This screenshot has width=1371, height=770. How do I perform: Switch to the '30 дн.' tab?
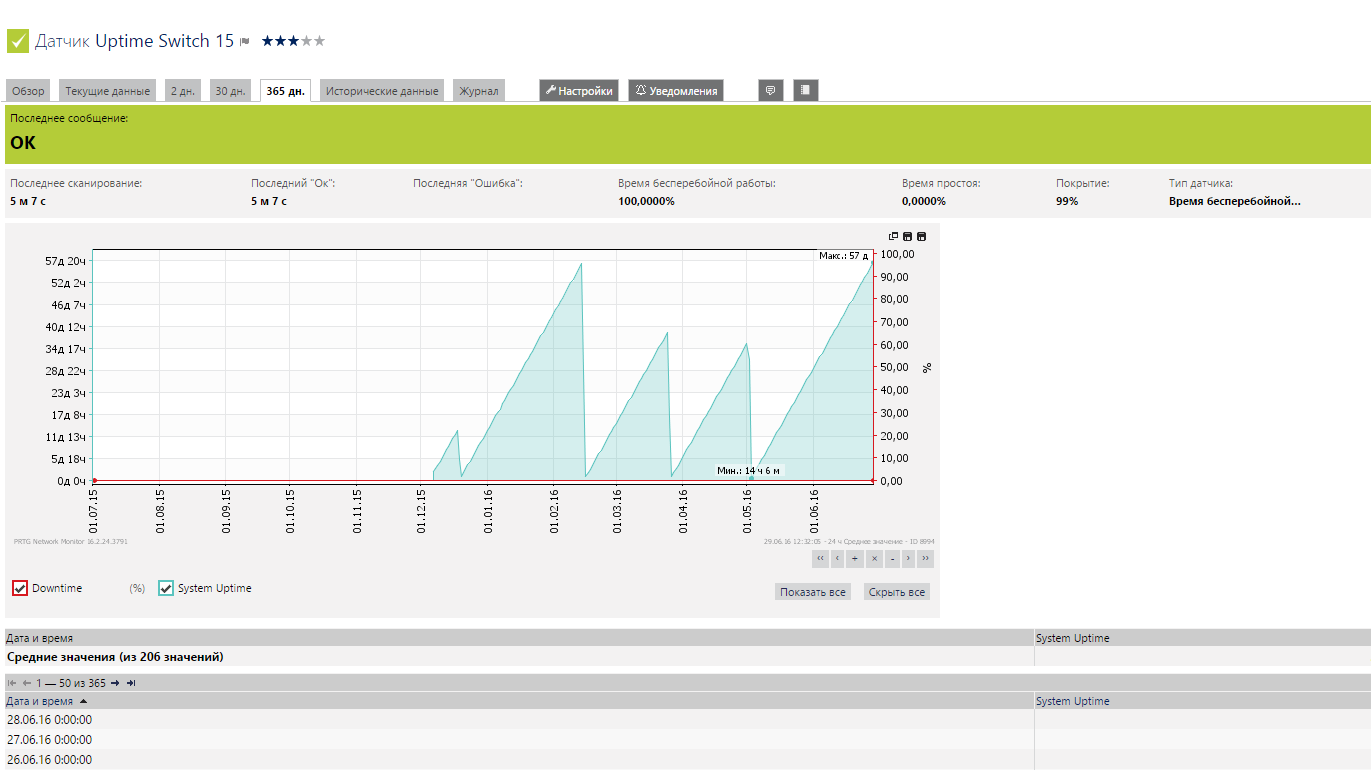tap(230, 91)
